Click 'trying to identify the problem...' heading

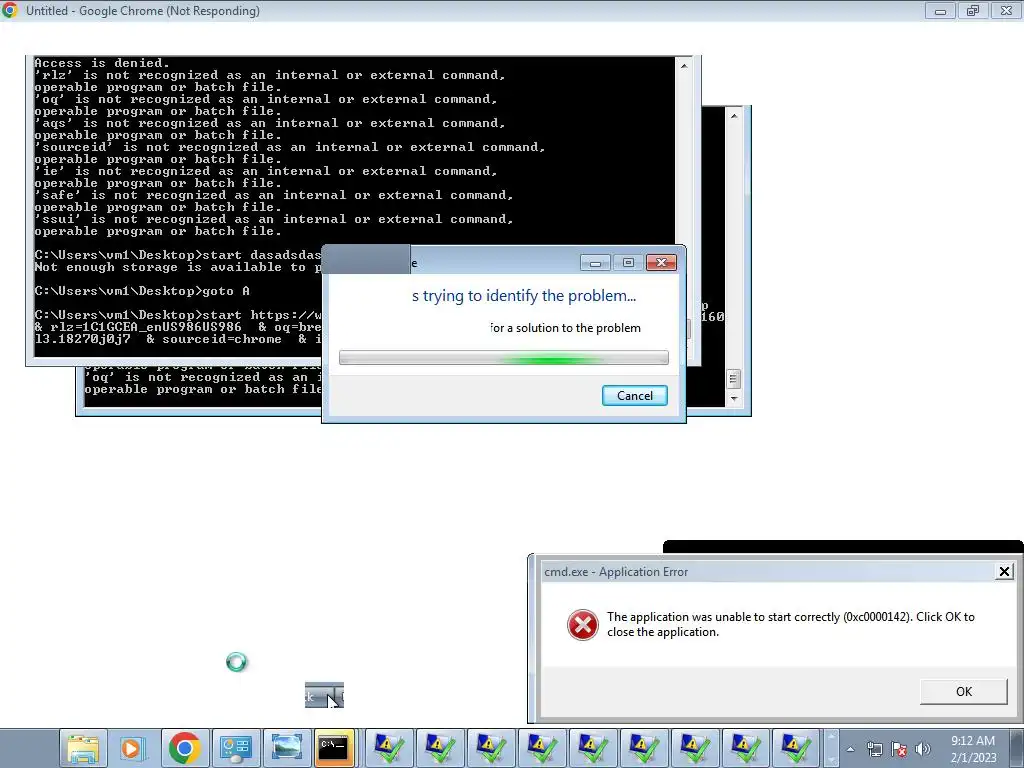coord(524,296)
